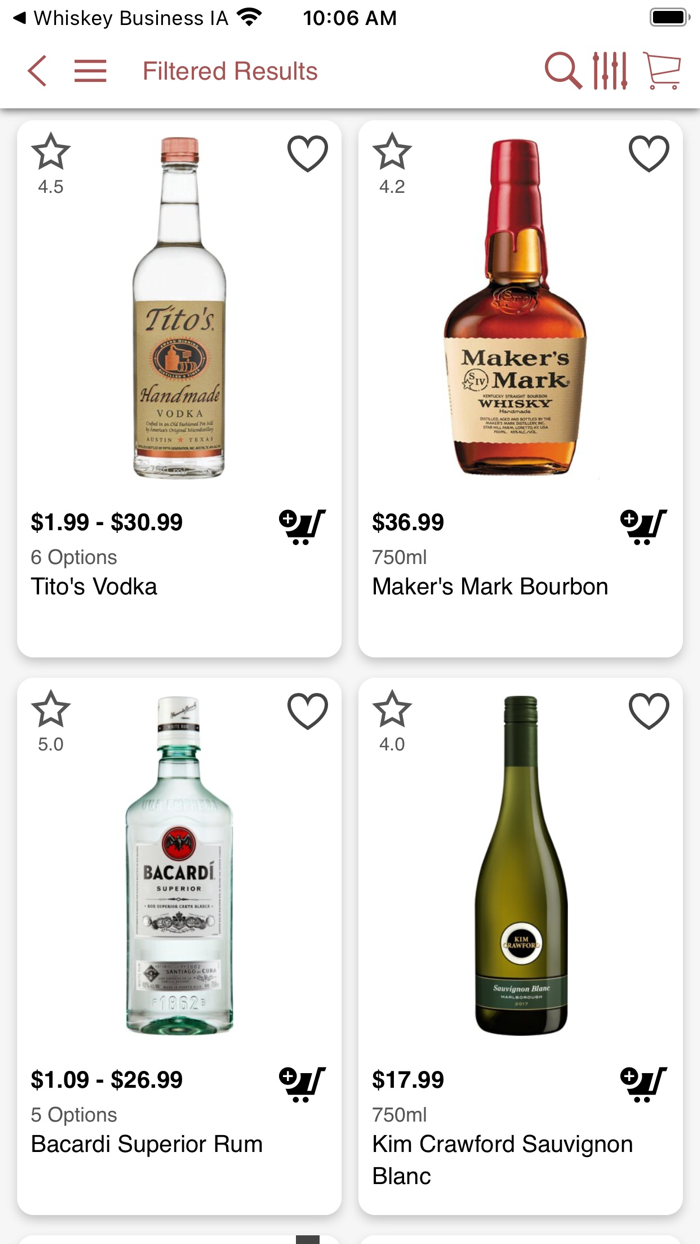Favorite Maker's Mark Bourbon with the heart
The height and width of the screenshot is (1244, 700).
pyautogui.click(x=649, y=153)
